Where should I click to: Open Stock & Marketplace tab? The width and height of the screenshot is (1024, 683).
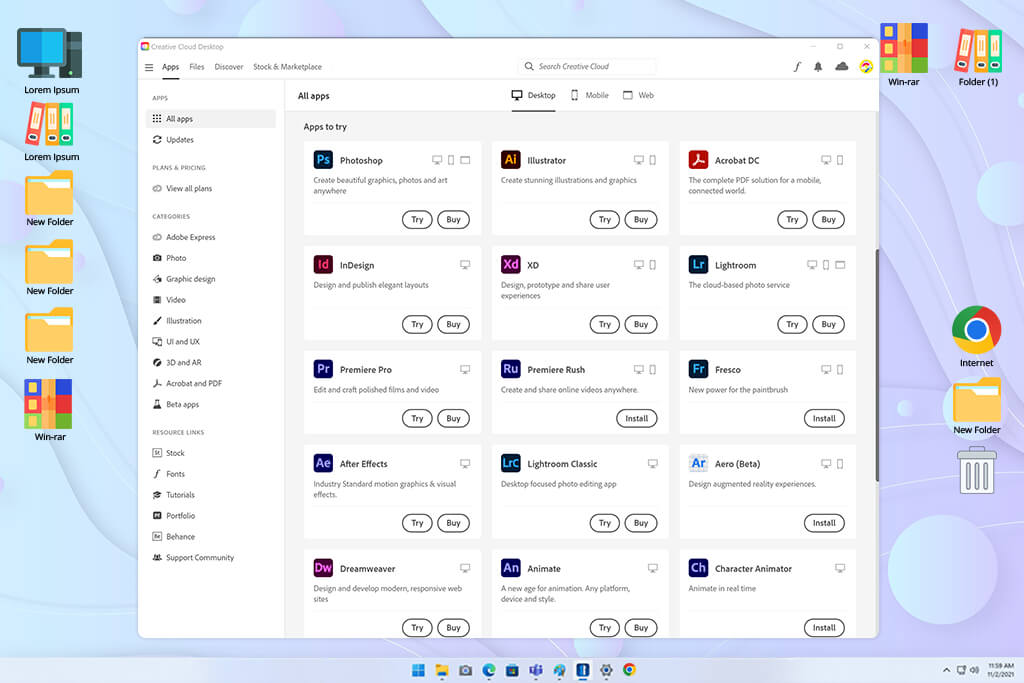tap(287, 67)
